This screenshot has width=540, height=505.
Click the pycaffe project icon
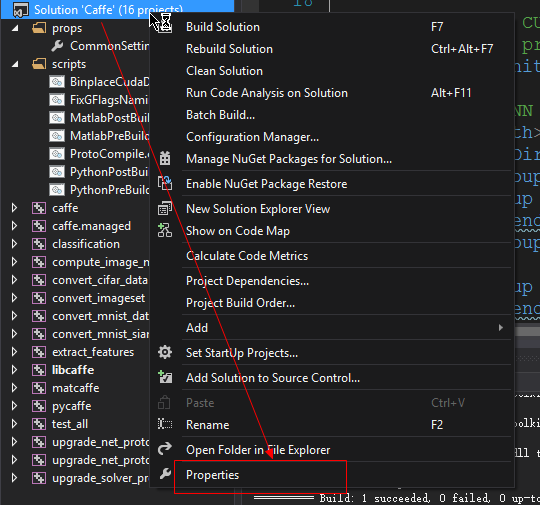39,406
